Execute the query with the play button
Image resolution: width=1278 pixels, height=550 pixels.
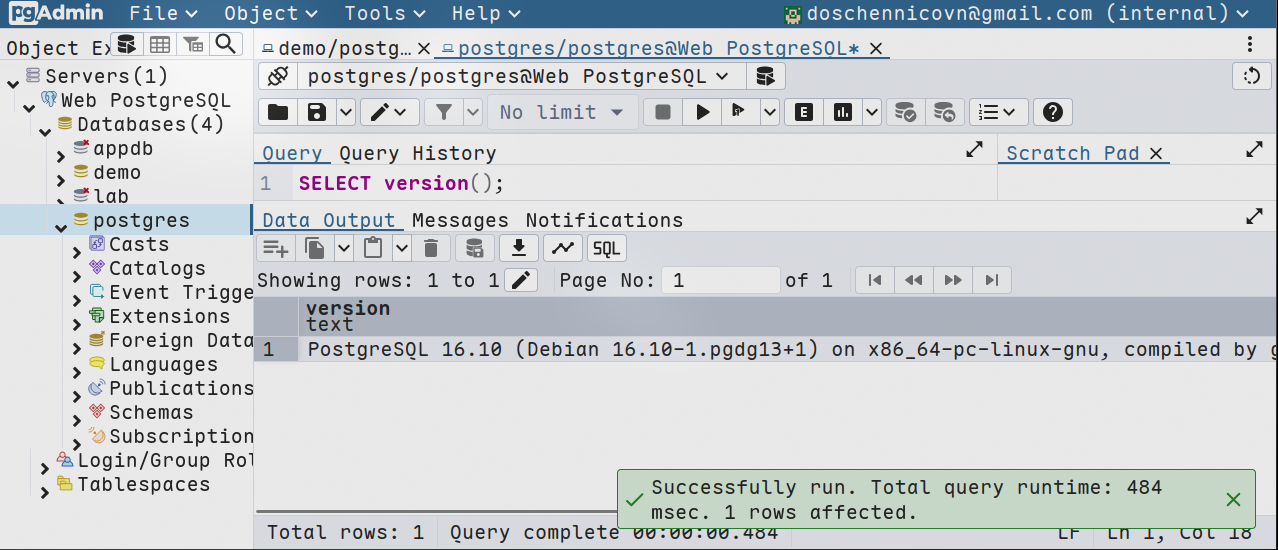point(703,112)
